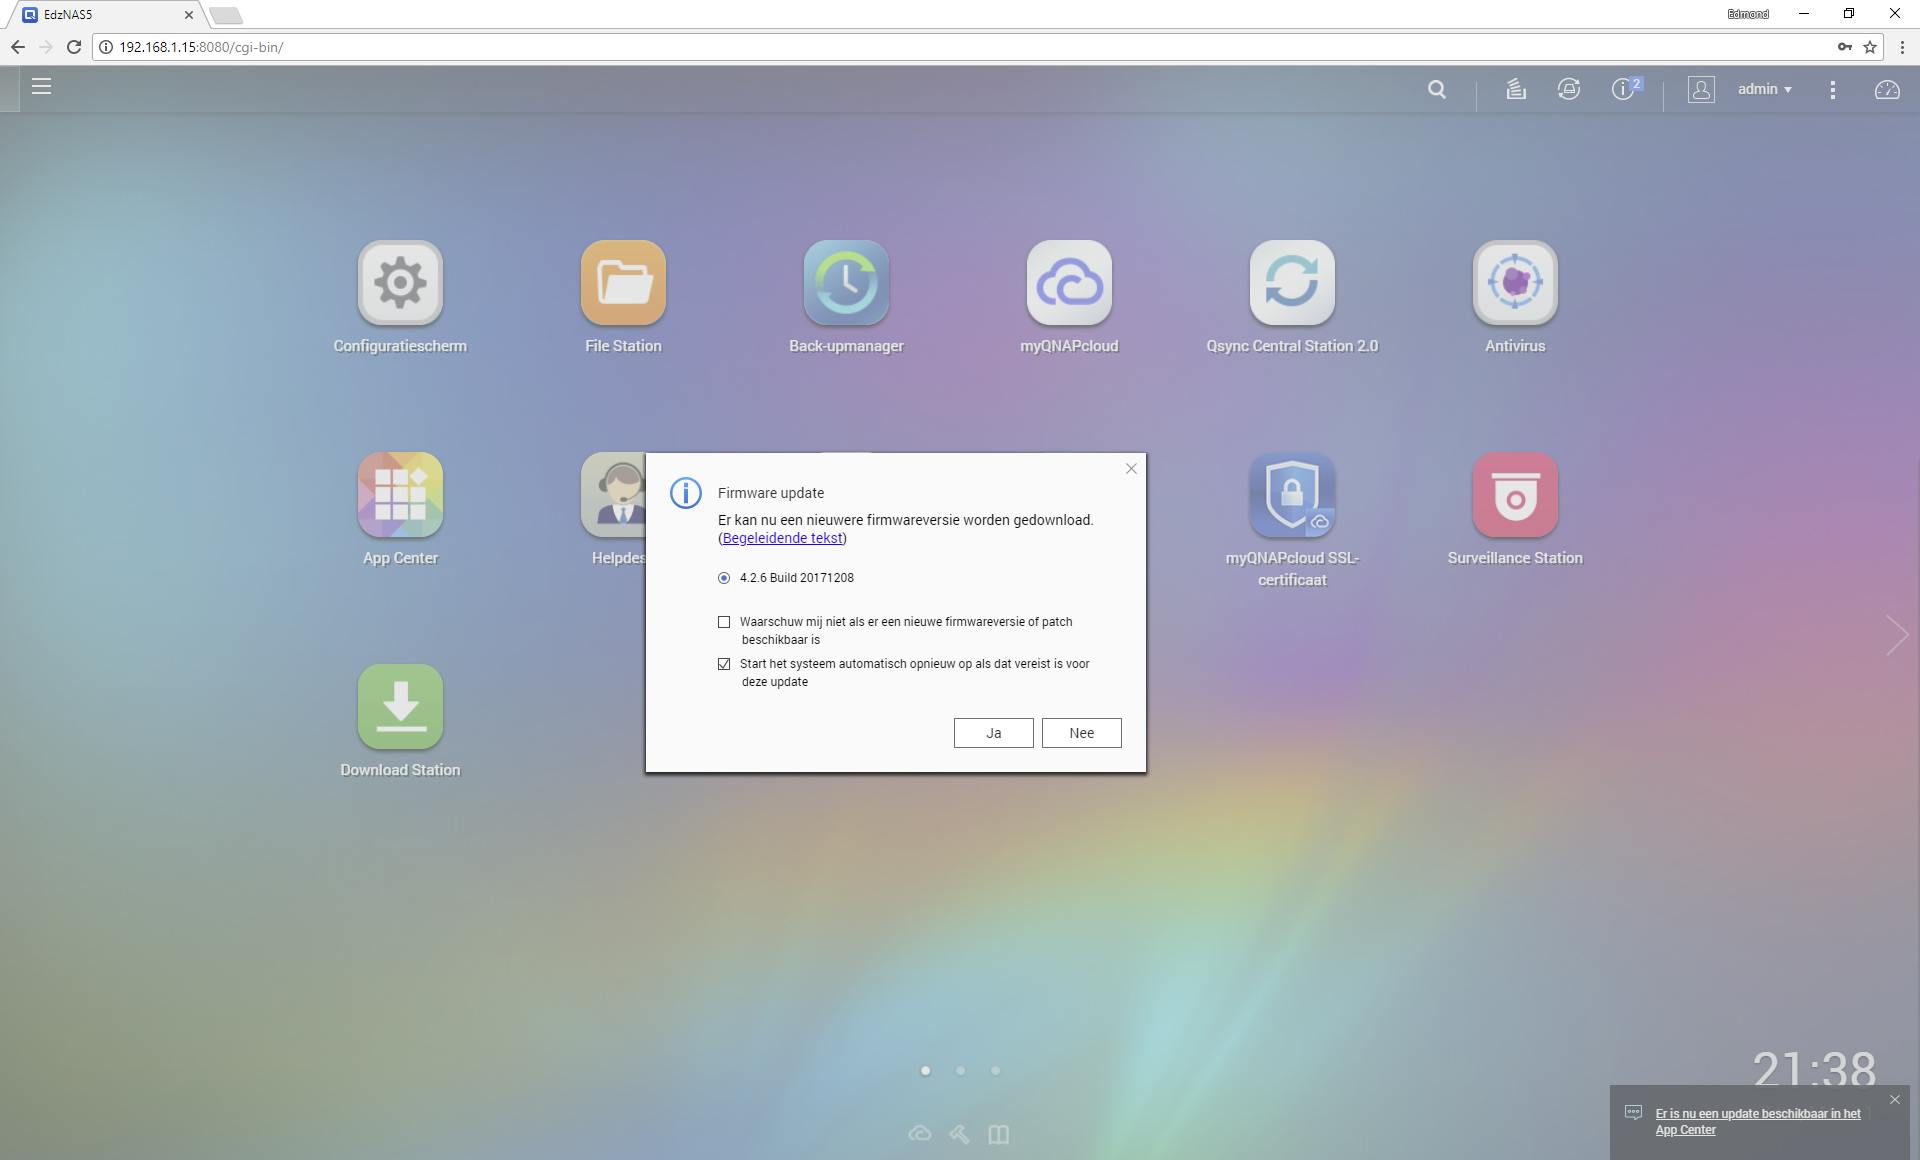Open File Station

click(x=622, y=283)
